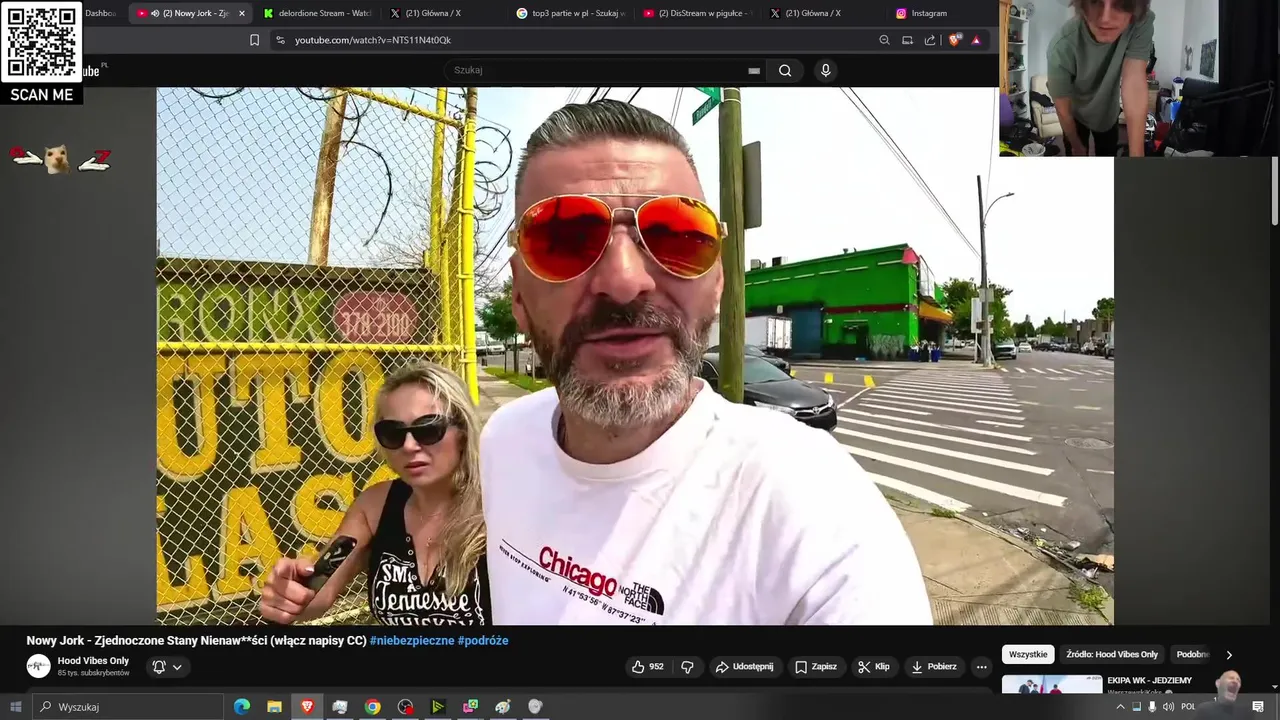Show hidden system tray icons
This screenshot has height=720, width=1280.
click(1120, 707)
